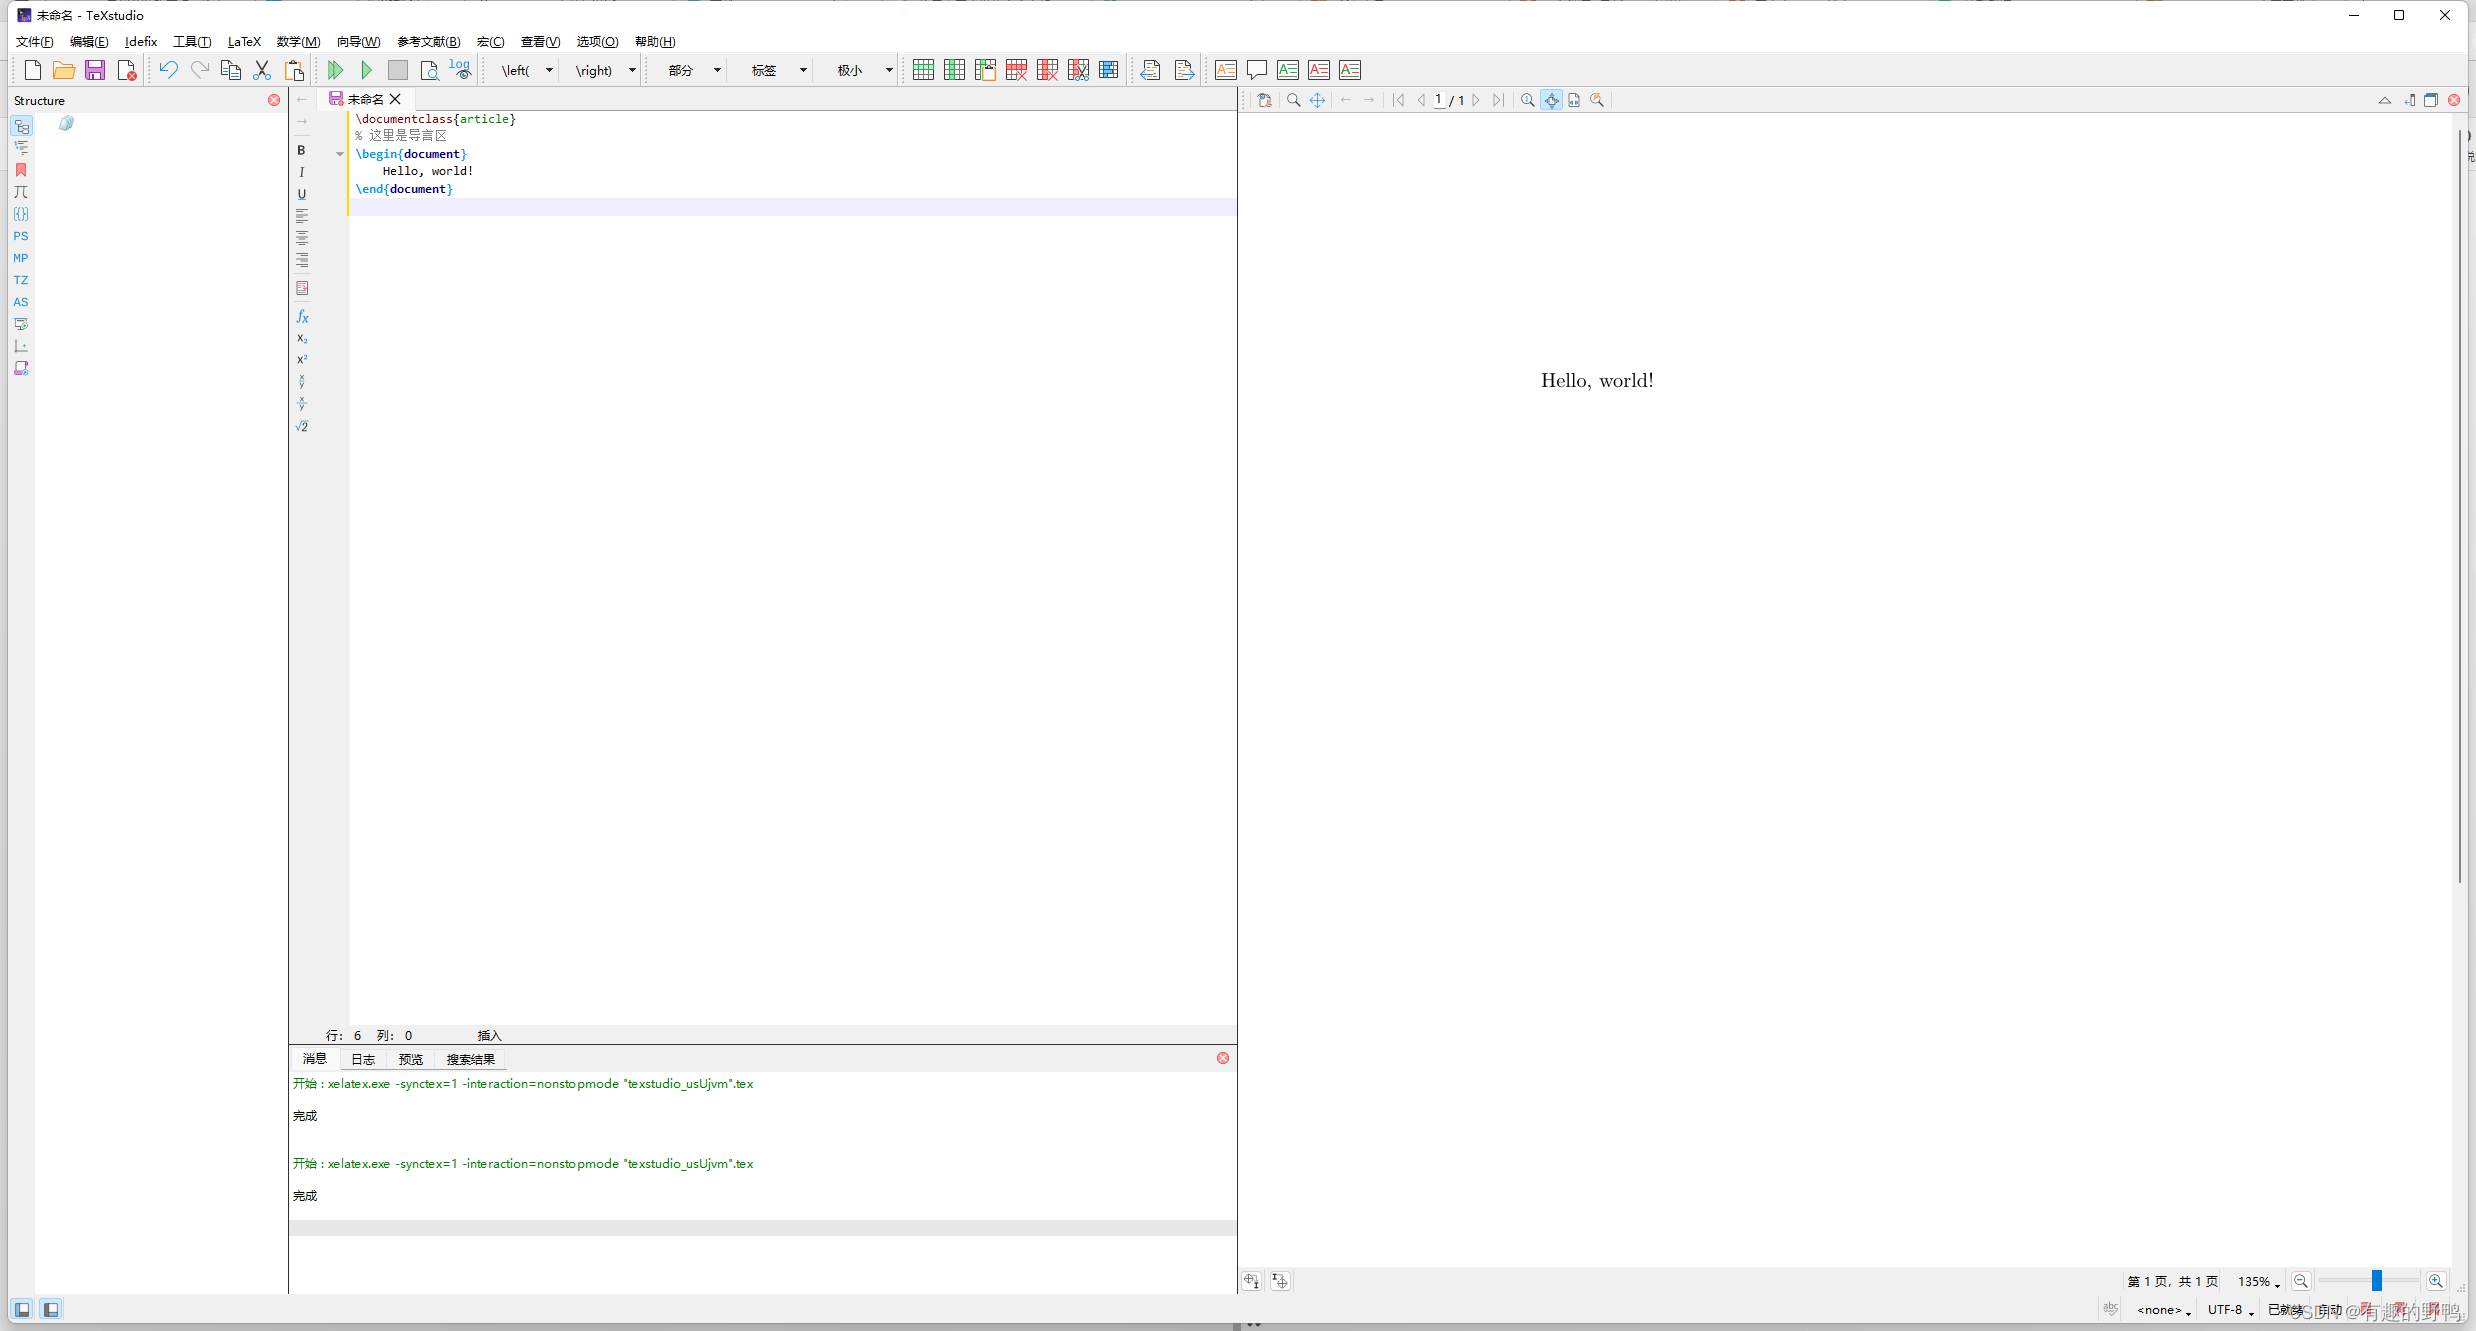Copy selection with the copy icon
The height and width of the screenshot is (1331, 2476).
(x=230, y=70)
